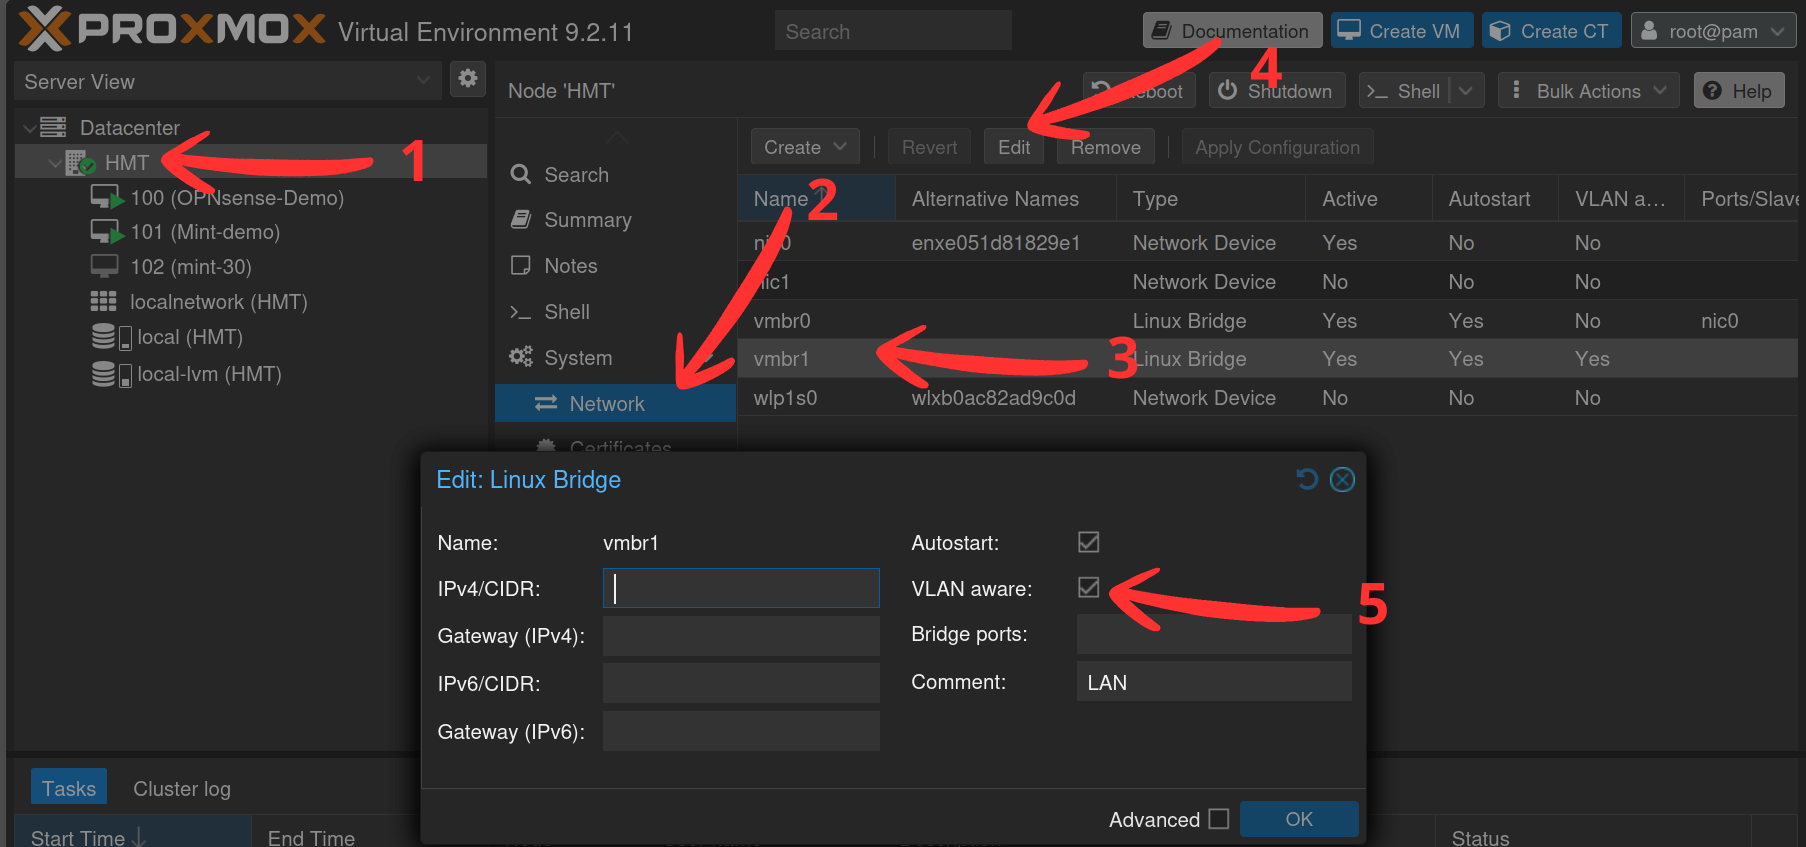Viewport: 1806px width, 847px height.
Task: Open the Server View dropdown
Action: point(423,80)
